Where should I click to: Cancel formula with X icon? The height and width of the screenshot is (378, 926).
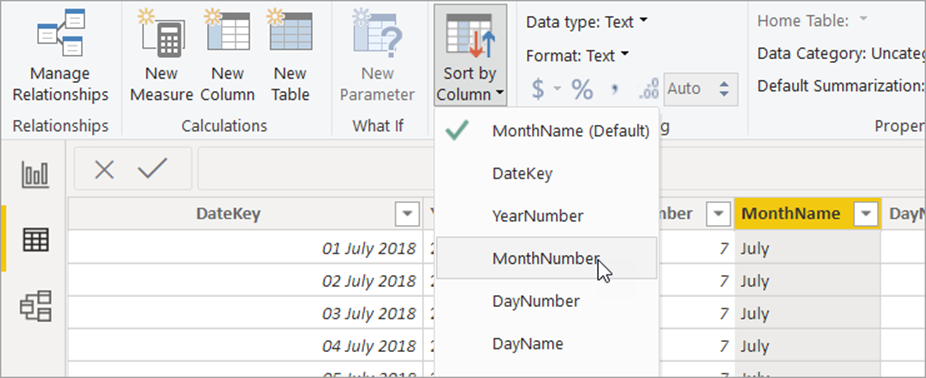coord(104,171)
